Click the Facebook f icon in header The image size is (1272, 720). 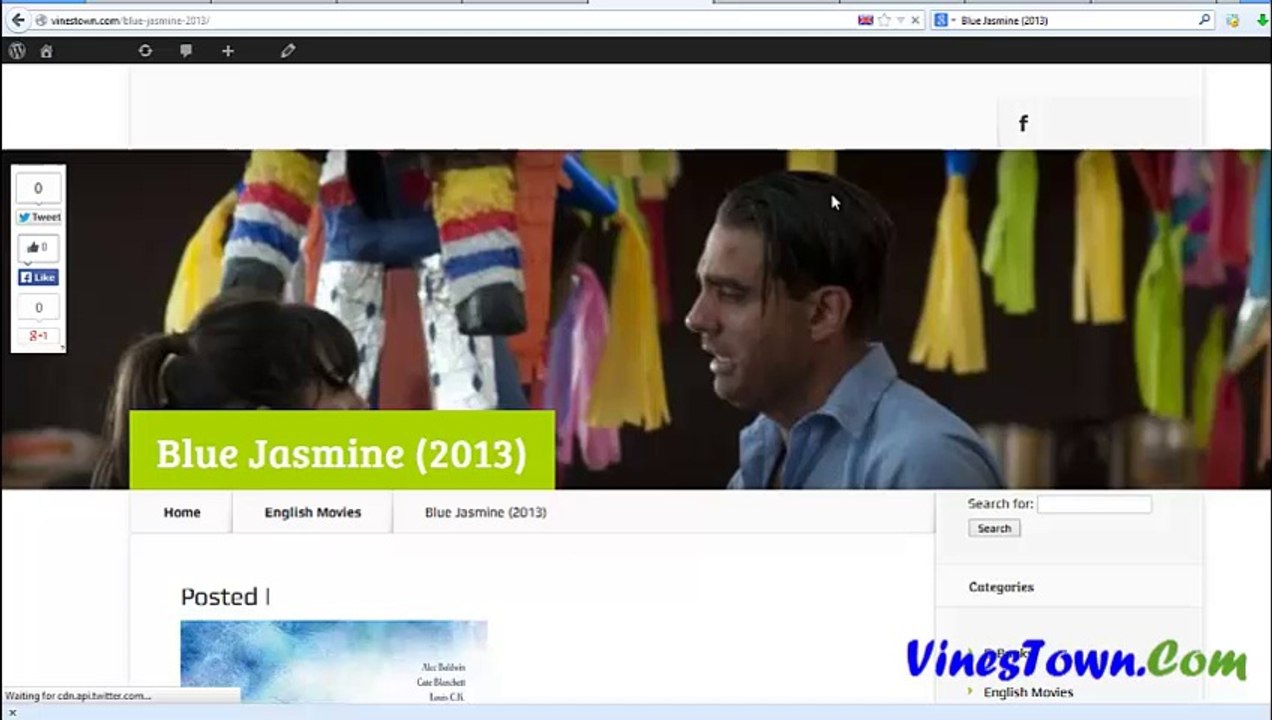(1023, 123)
